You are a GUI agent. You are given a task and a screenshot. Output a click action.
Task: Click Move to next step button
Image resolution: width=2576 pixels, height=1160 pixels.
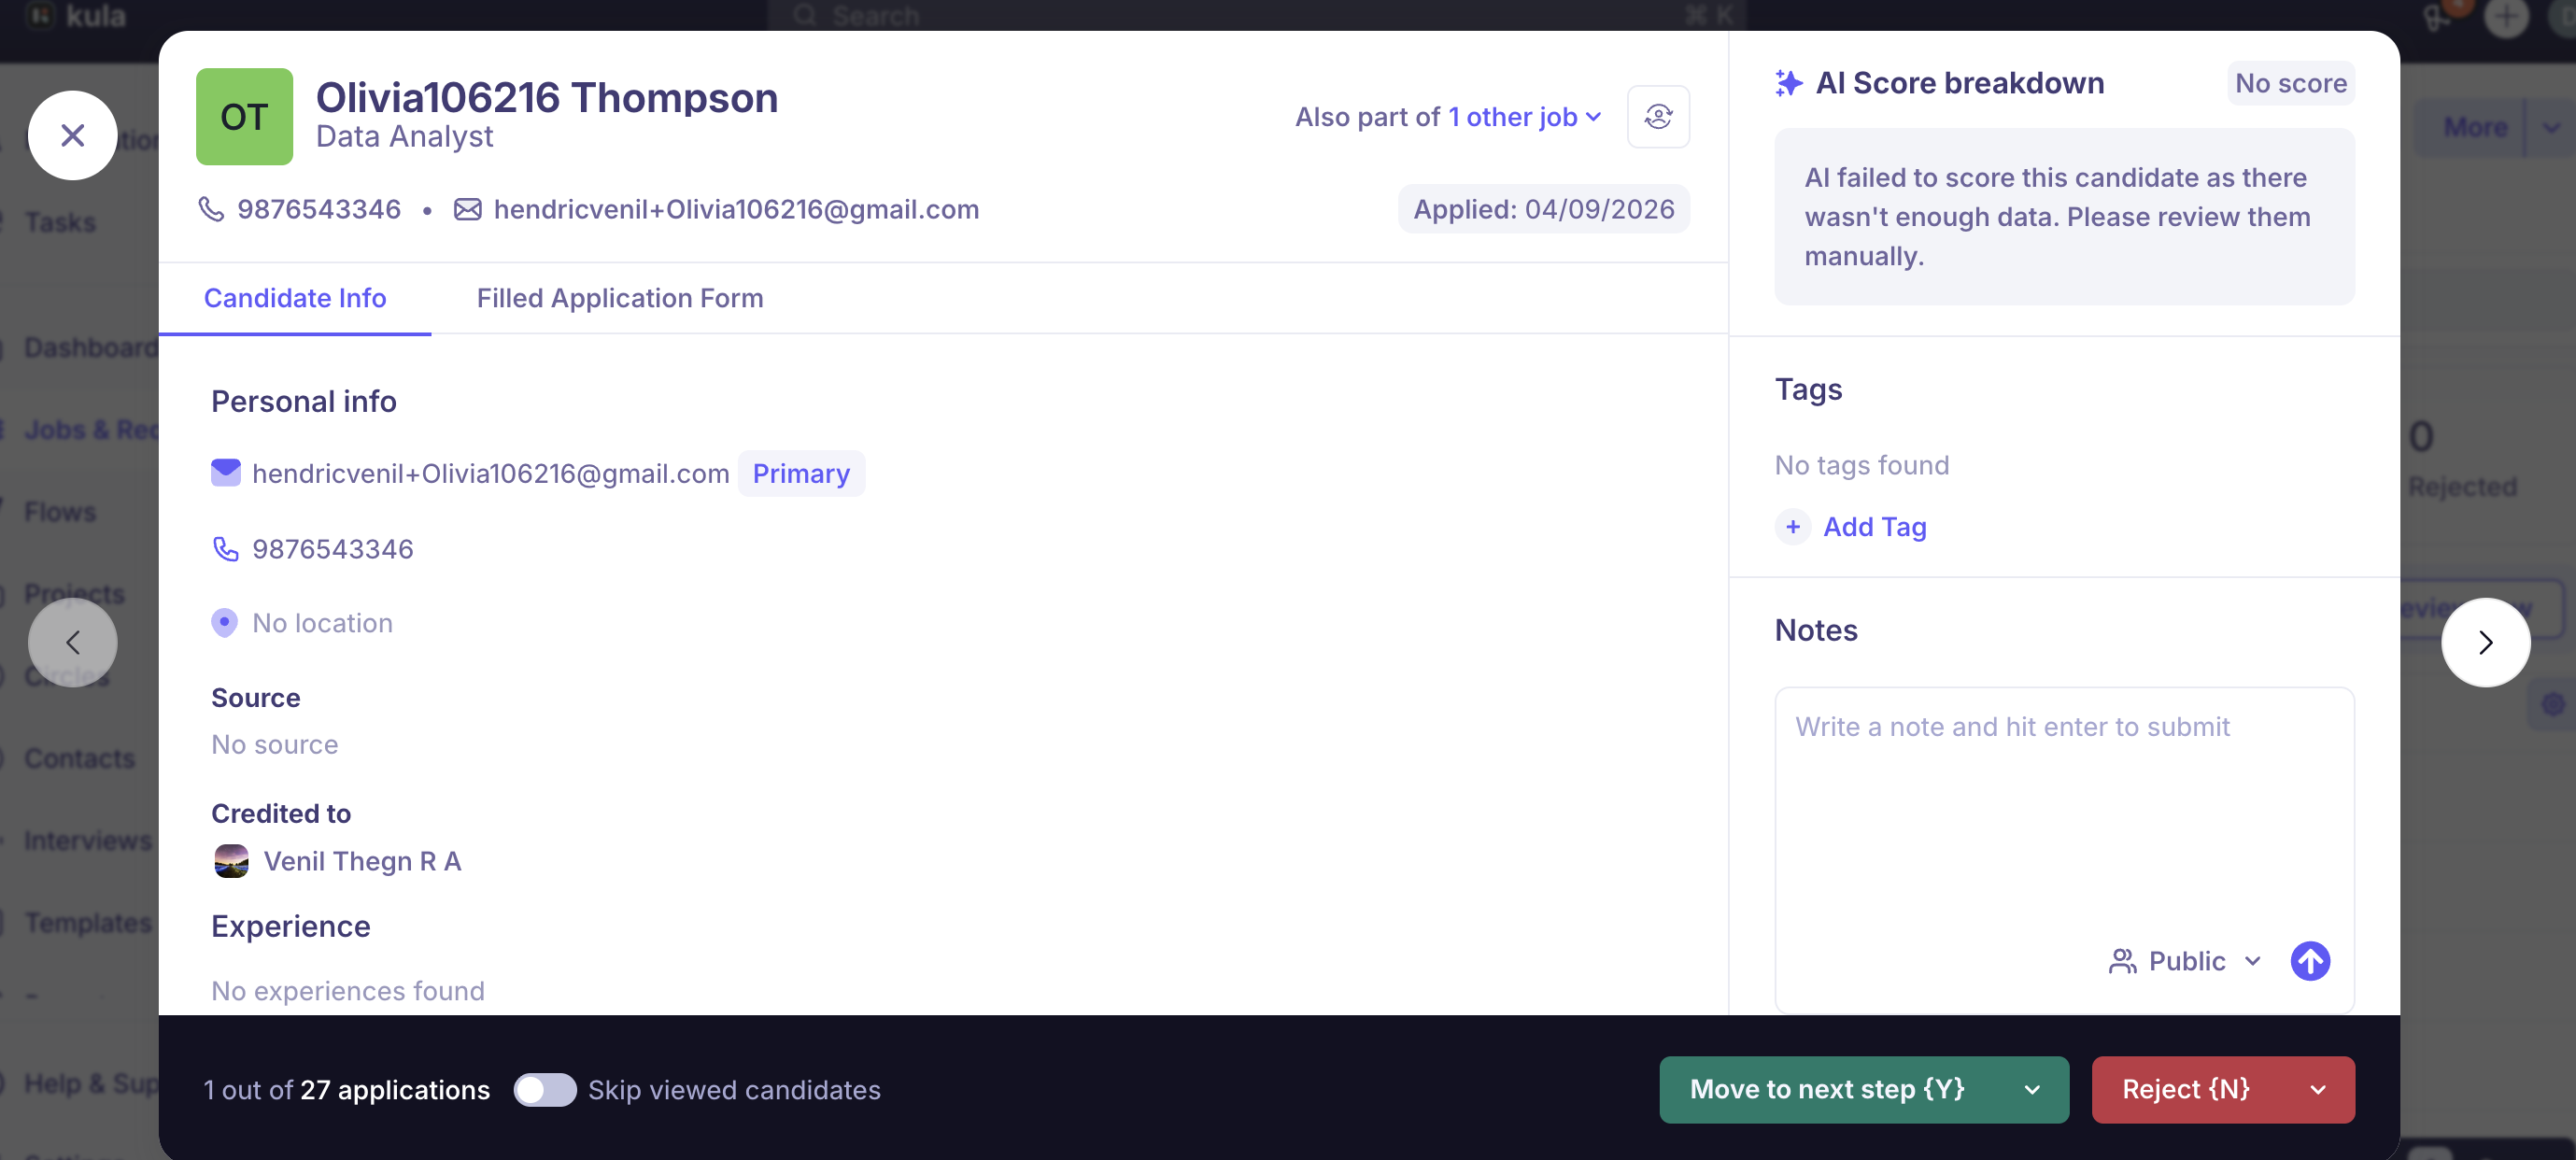pyautogui.click(x=1826, y=1089)
